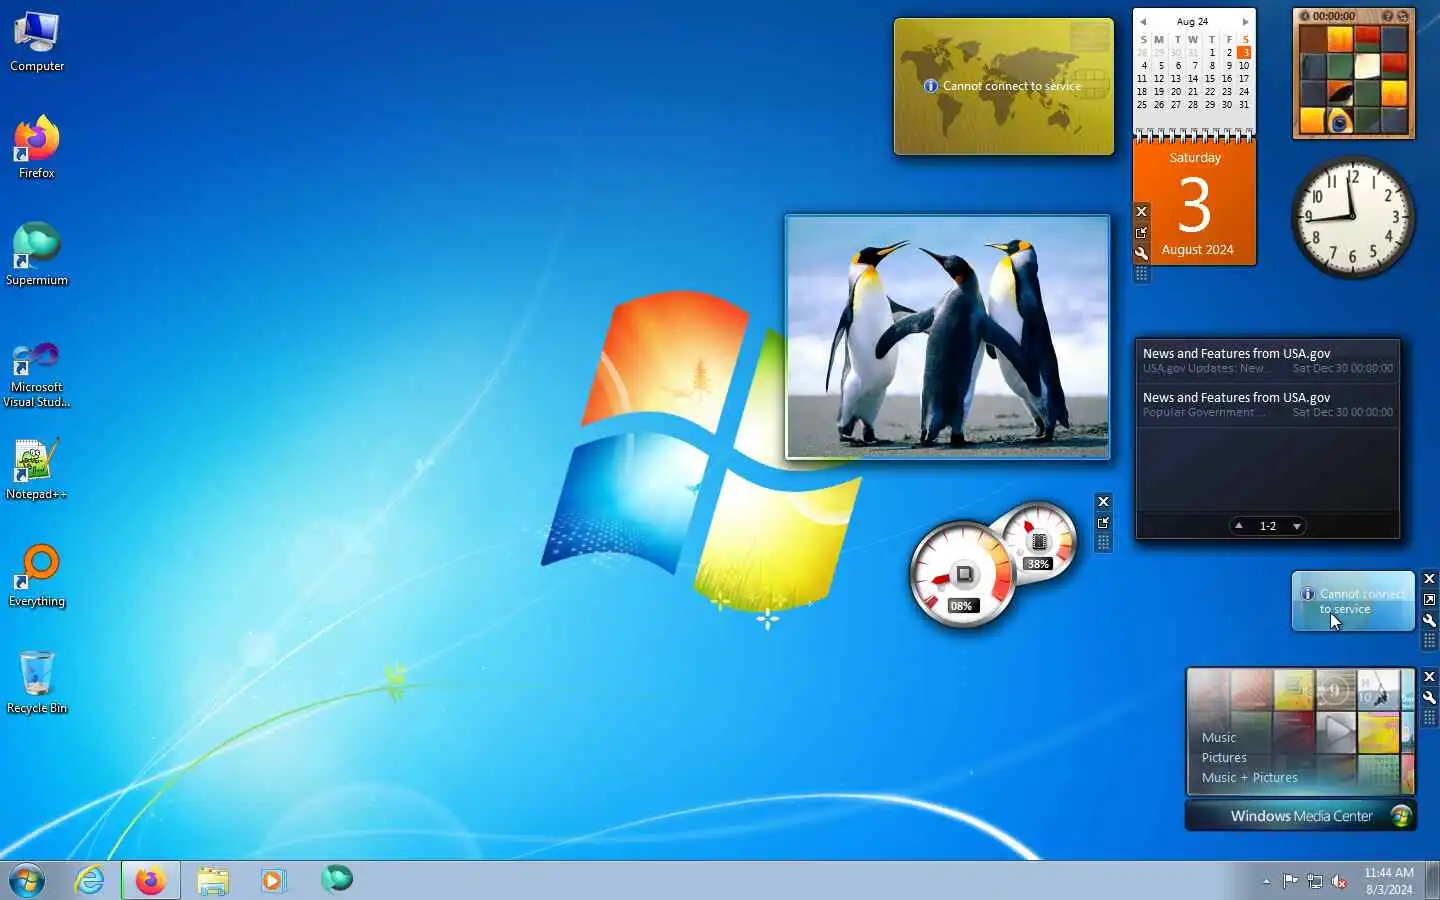Open calendar gadget options wrench
The image size is (1440, 900).
1141,253
